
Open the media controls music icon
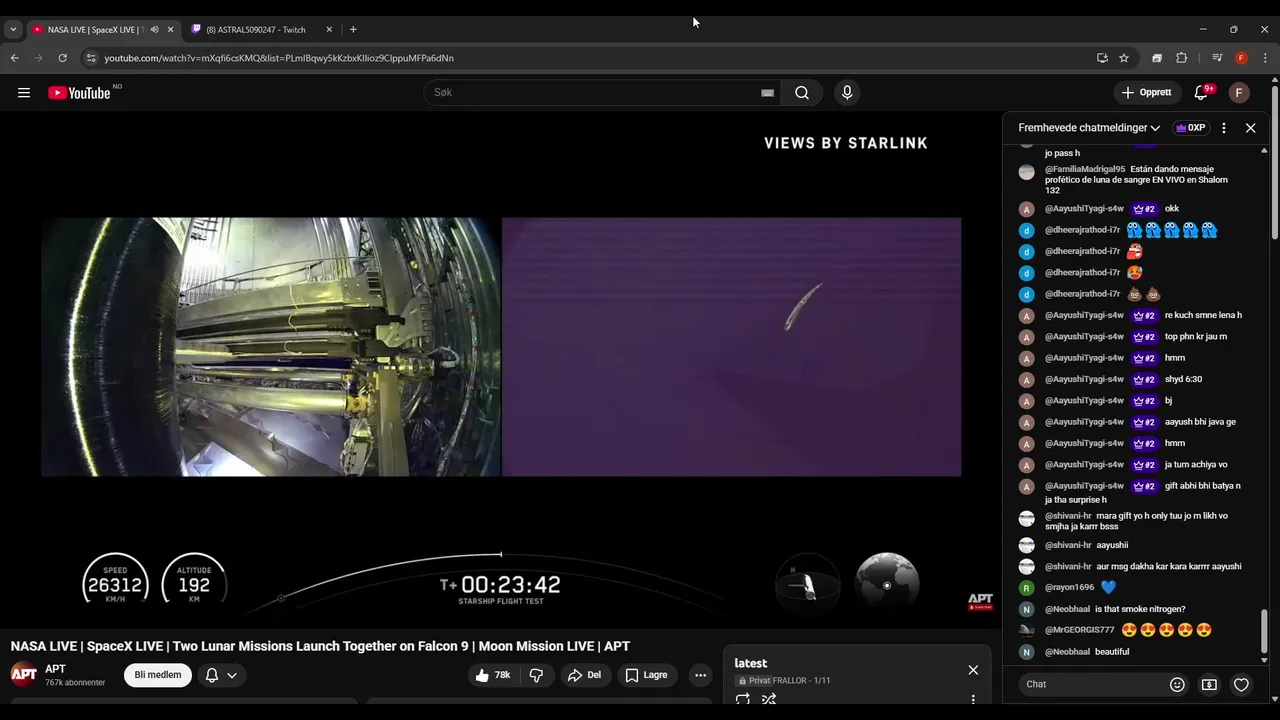click(1217, 58)
